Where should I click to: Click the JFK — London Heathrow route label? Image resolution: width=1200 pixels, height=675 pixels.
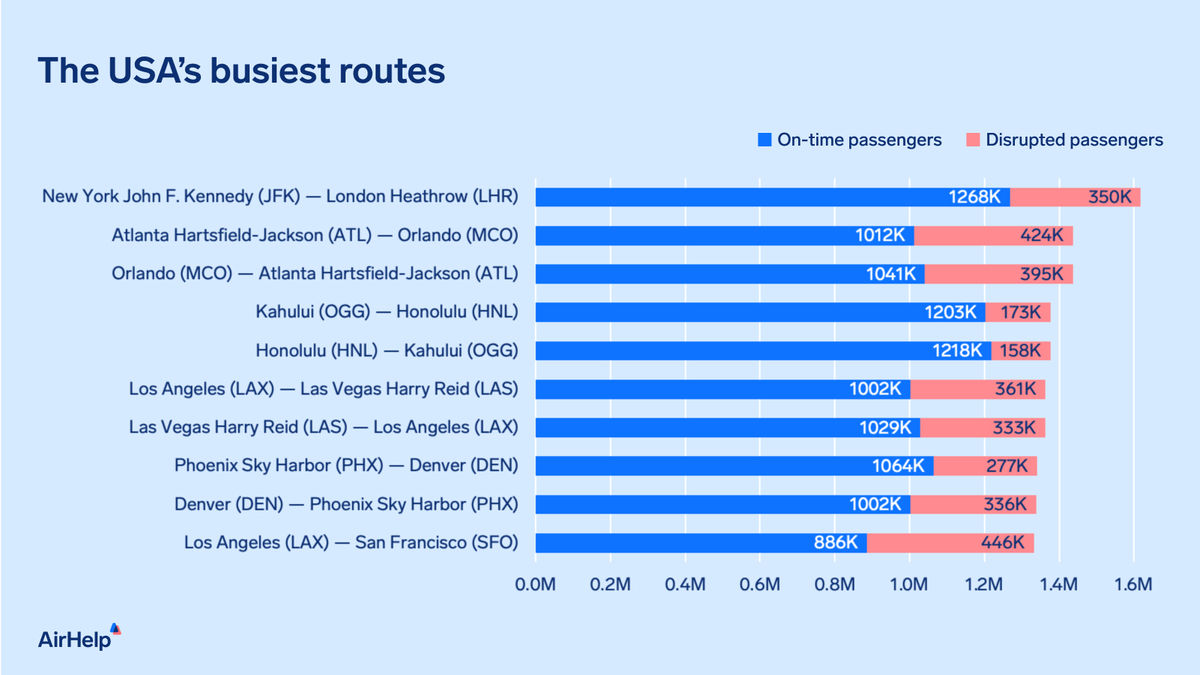pos(280,197)
